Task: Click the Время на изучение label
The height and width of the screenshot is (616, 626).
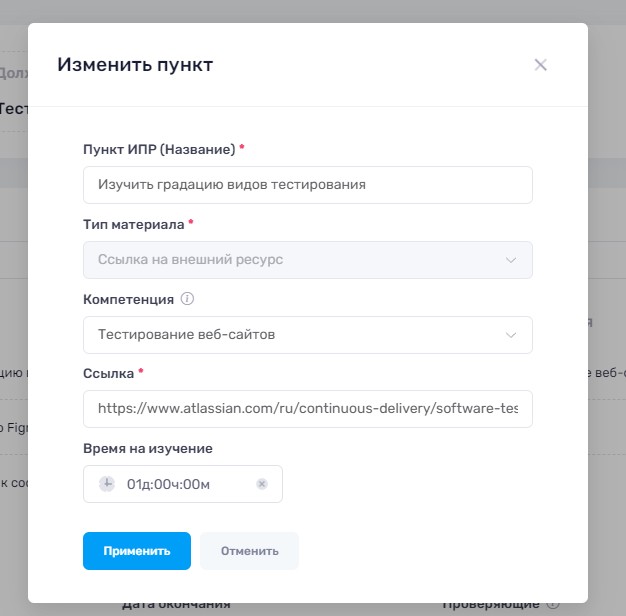Action: [147, 448]
